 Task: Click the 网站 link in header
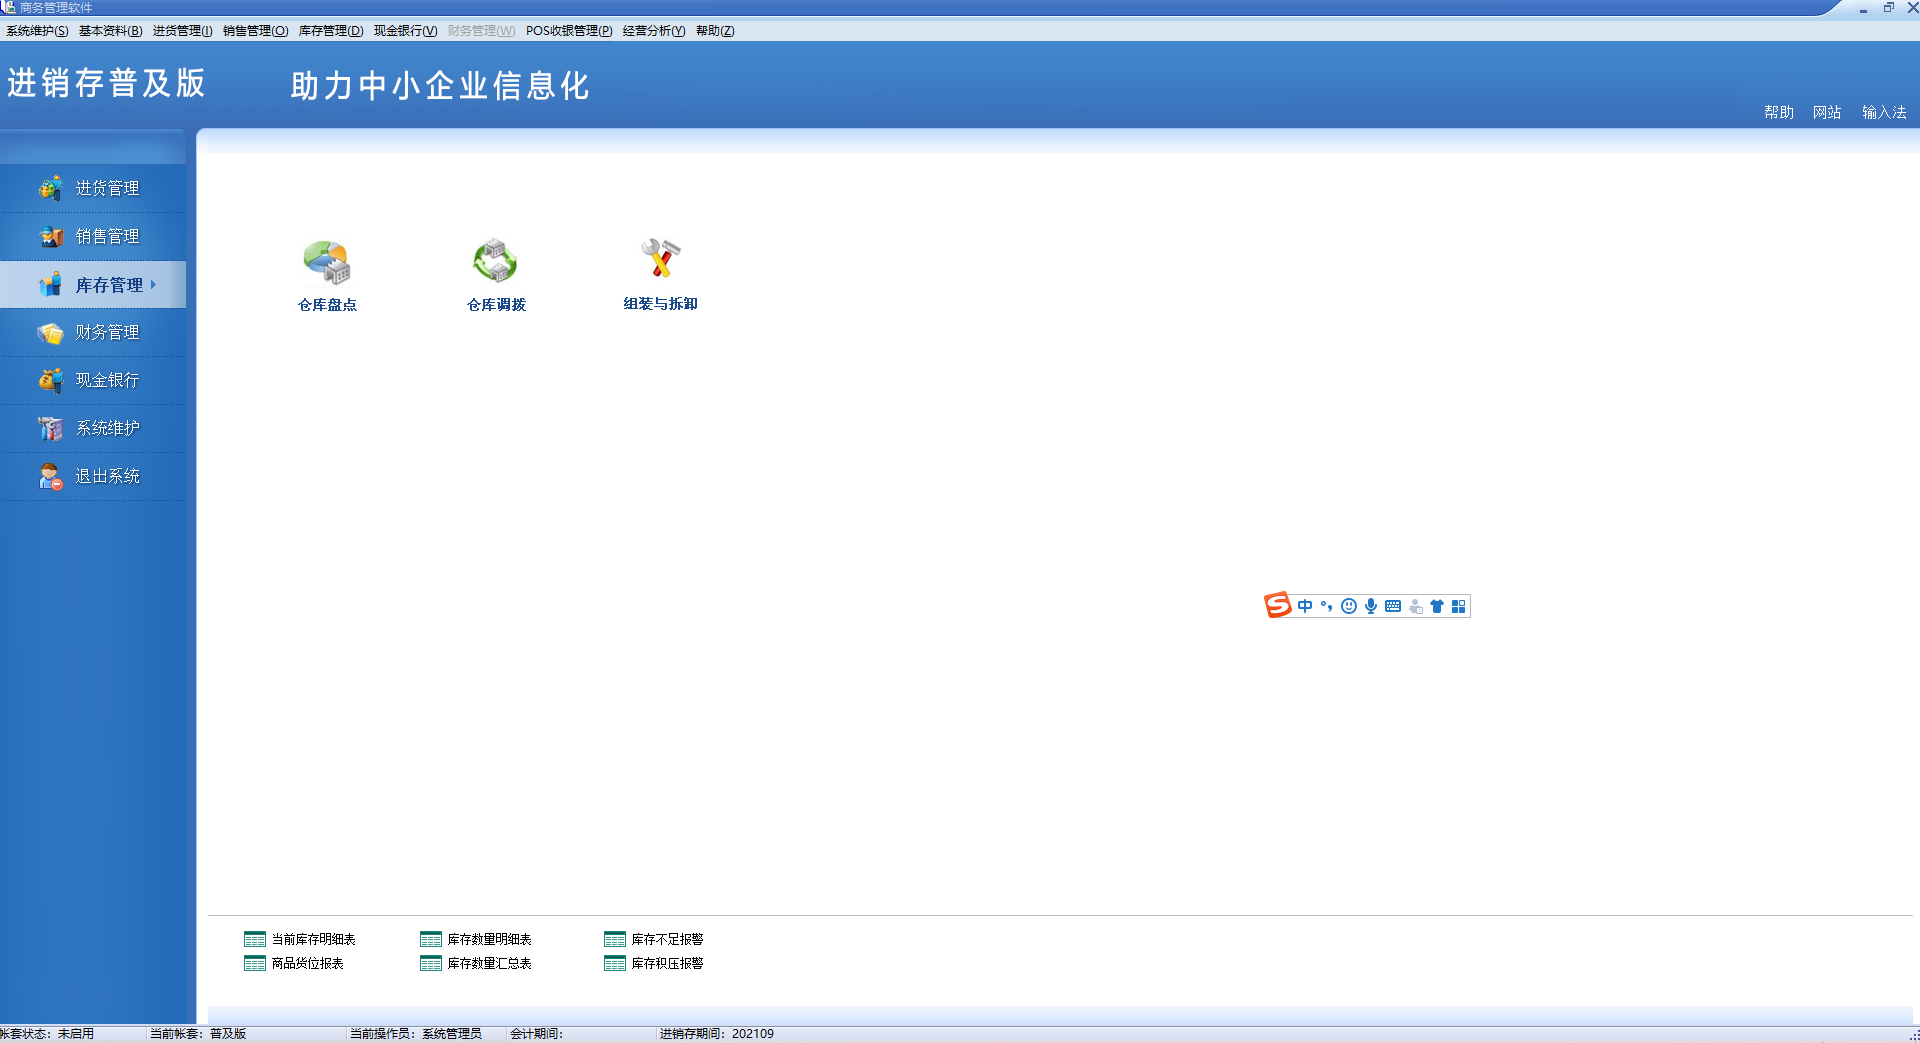point(1827,112)
